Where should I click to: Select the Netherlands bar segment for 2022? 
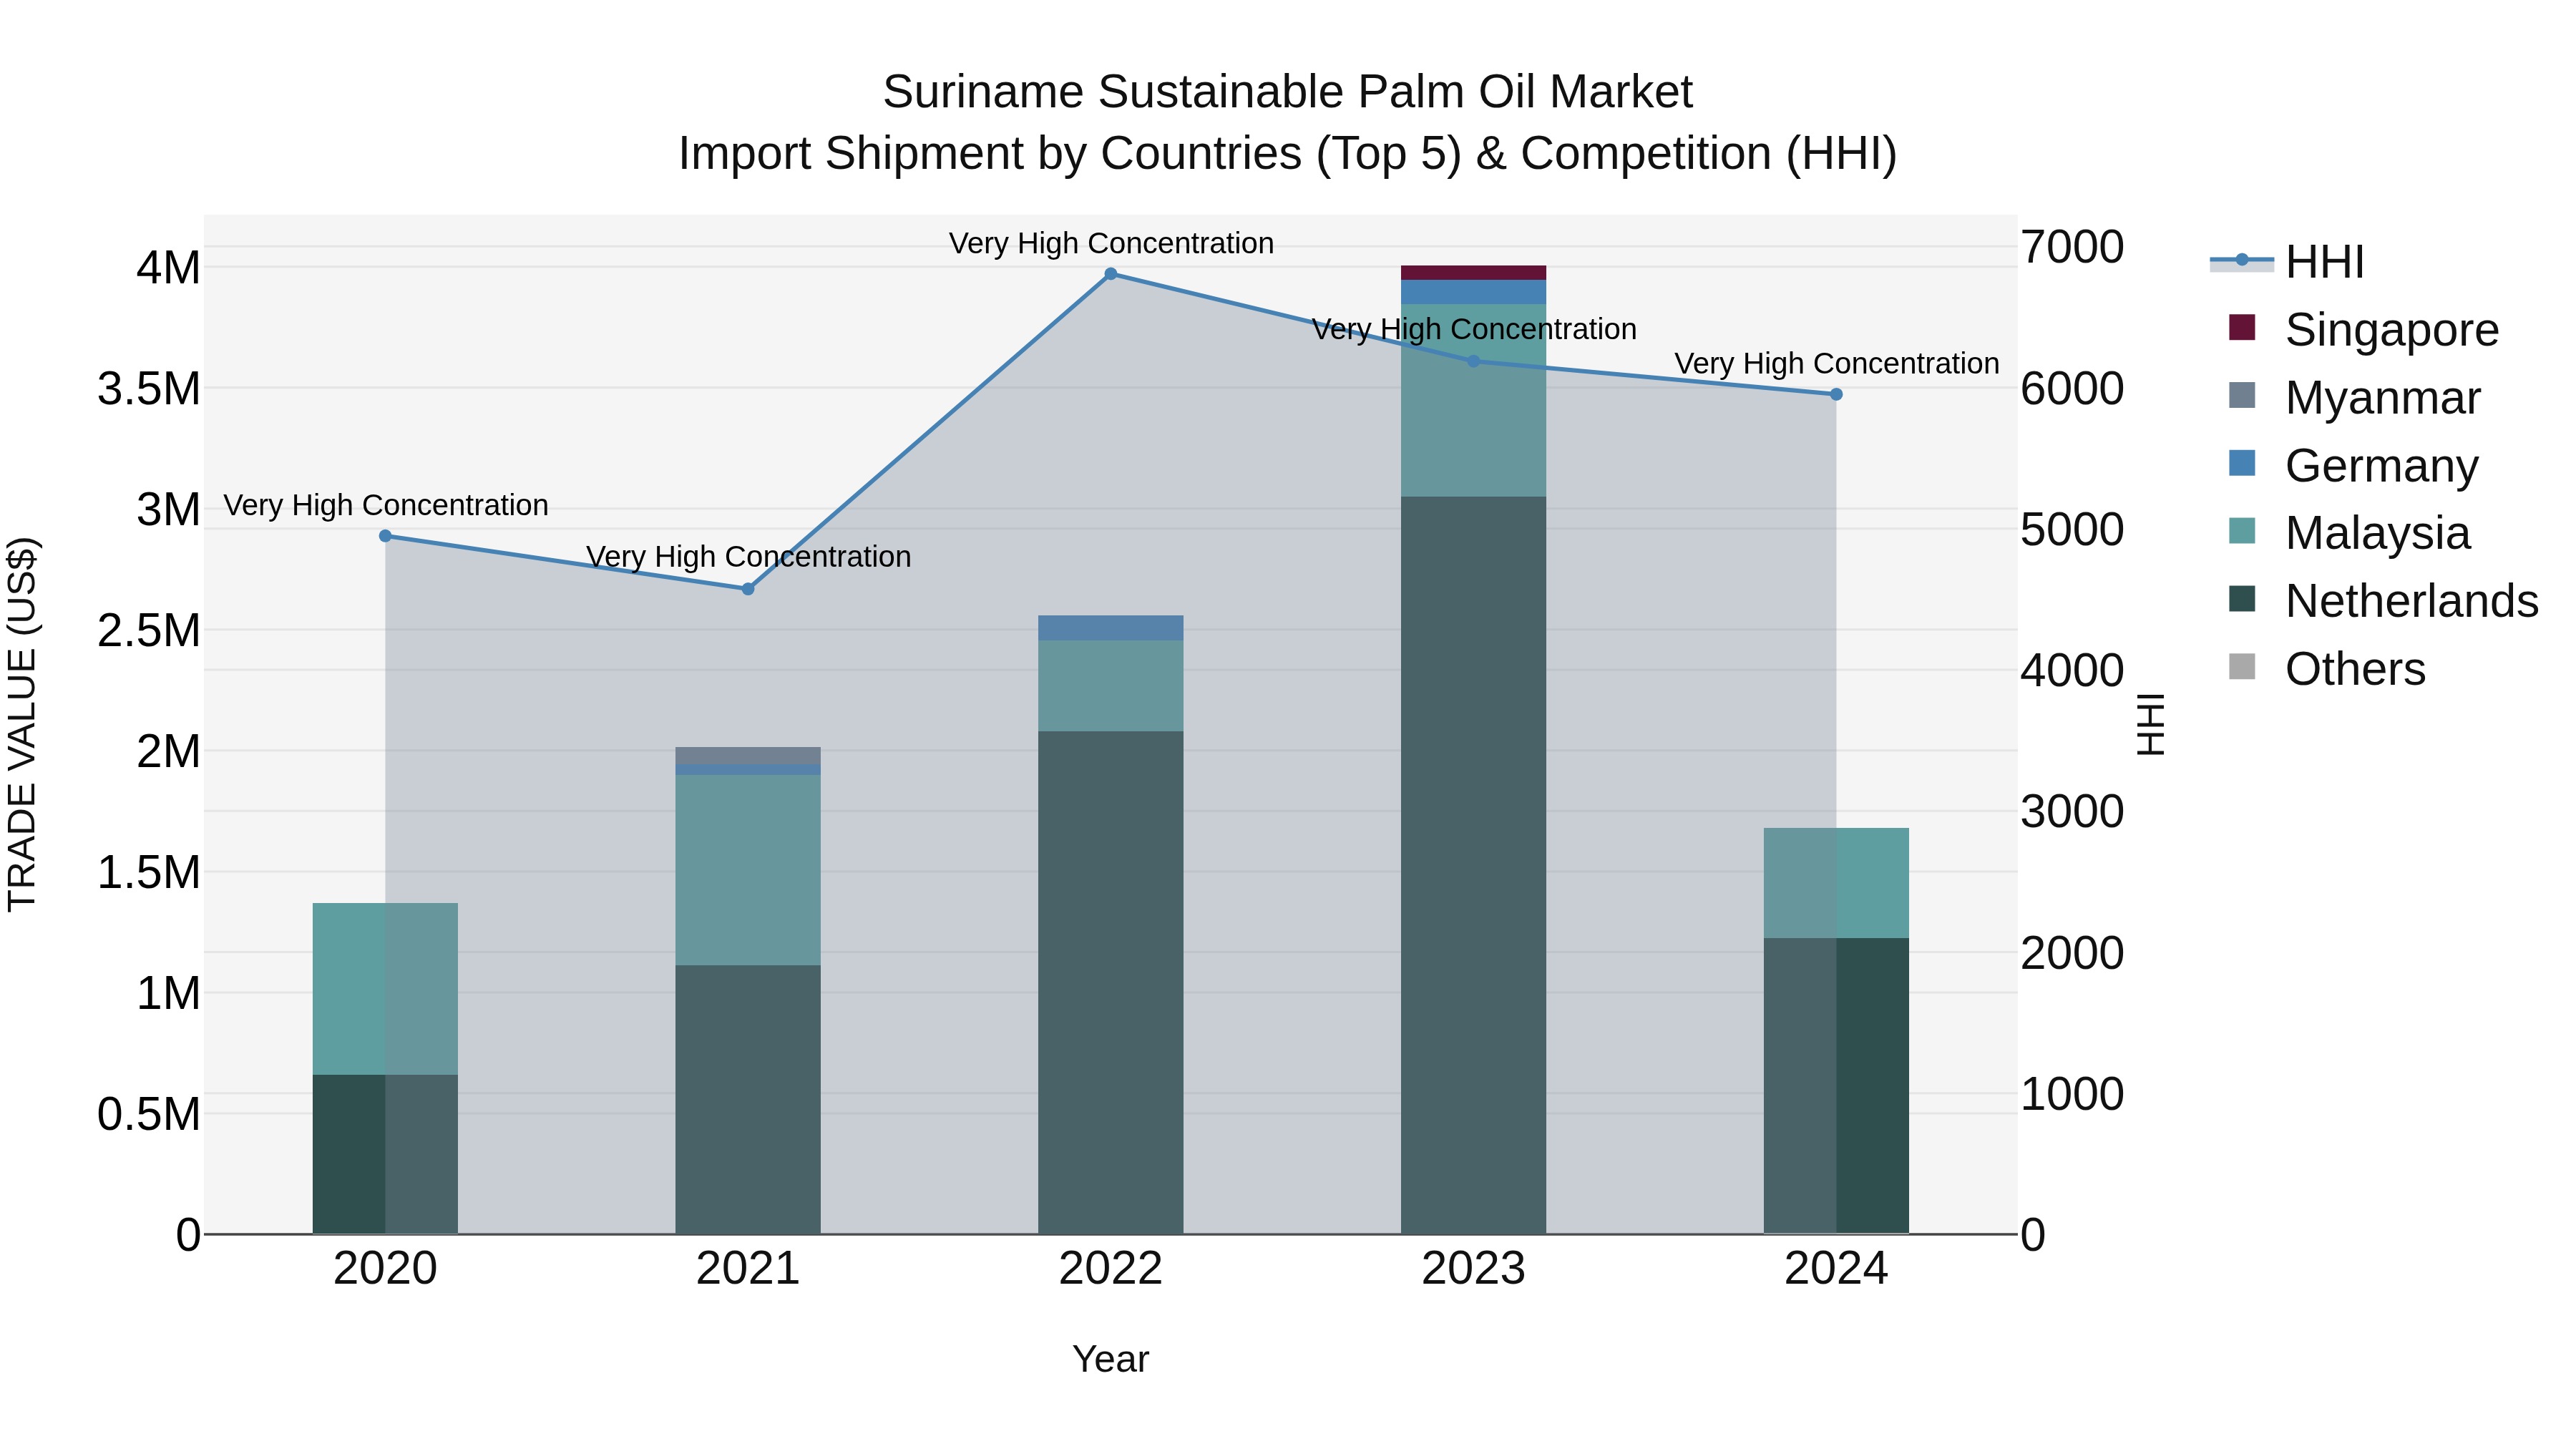click(1110, 982)
